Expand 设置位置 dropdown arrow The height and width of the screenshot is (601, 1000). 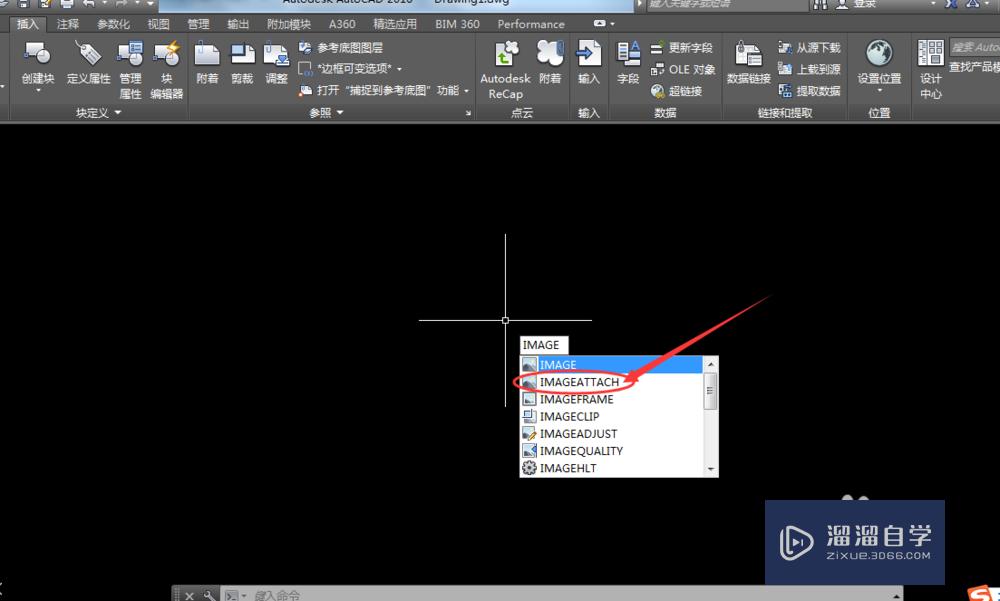coord(879,91)
